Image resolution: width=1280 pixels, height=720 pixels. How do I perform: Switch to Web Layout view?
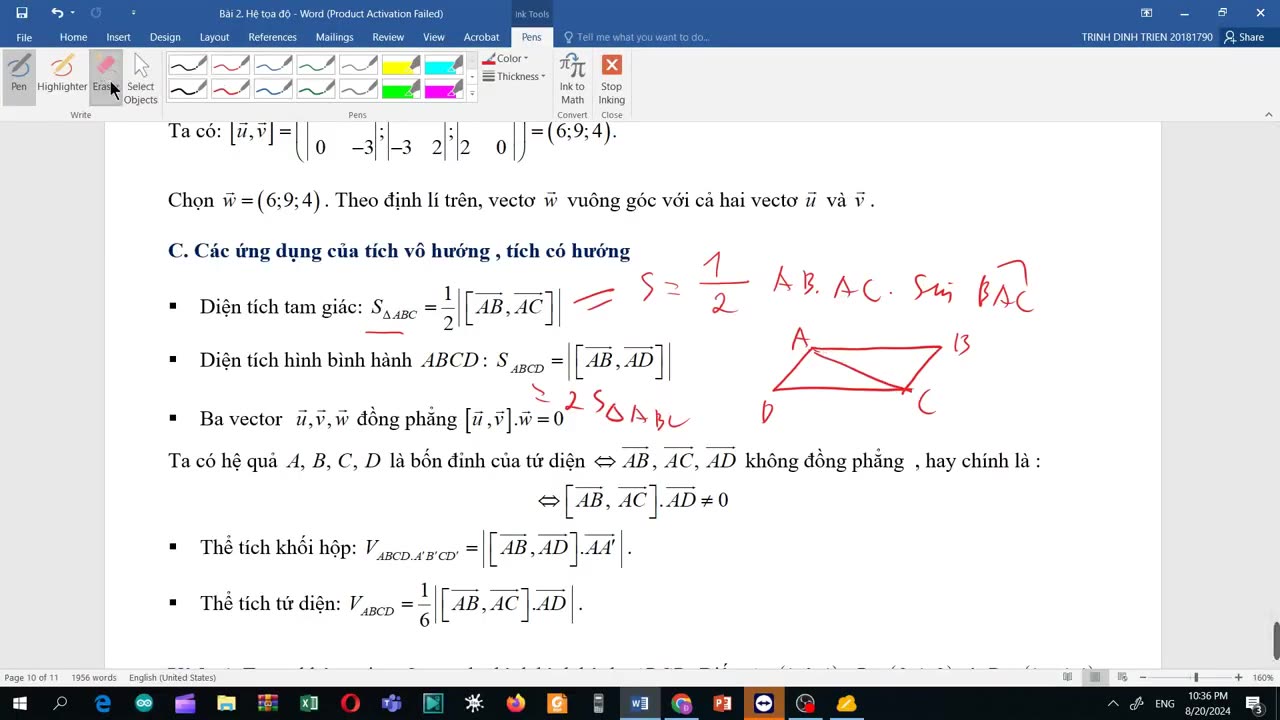point(1122,677)
